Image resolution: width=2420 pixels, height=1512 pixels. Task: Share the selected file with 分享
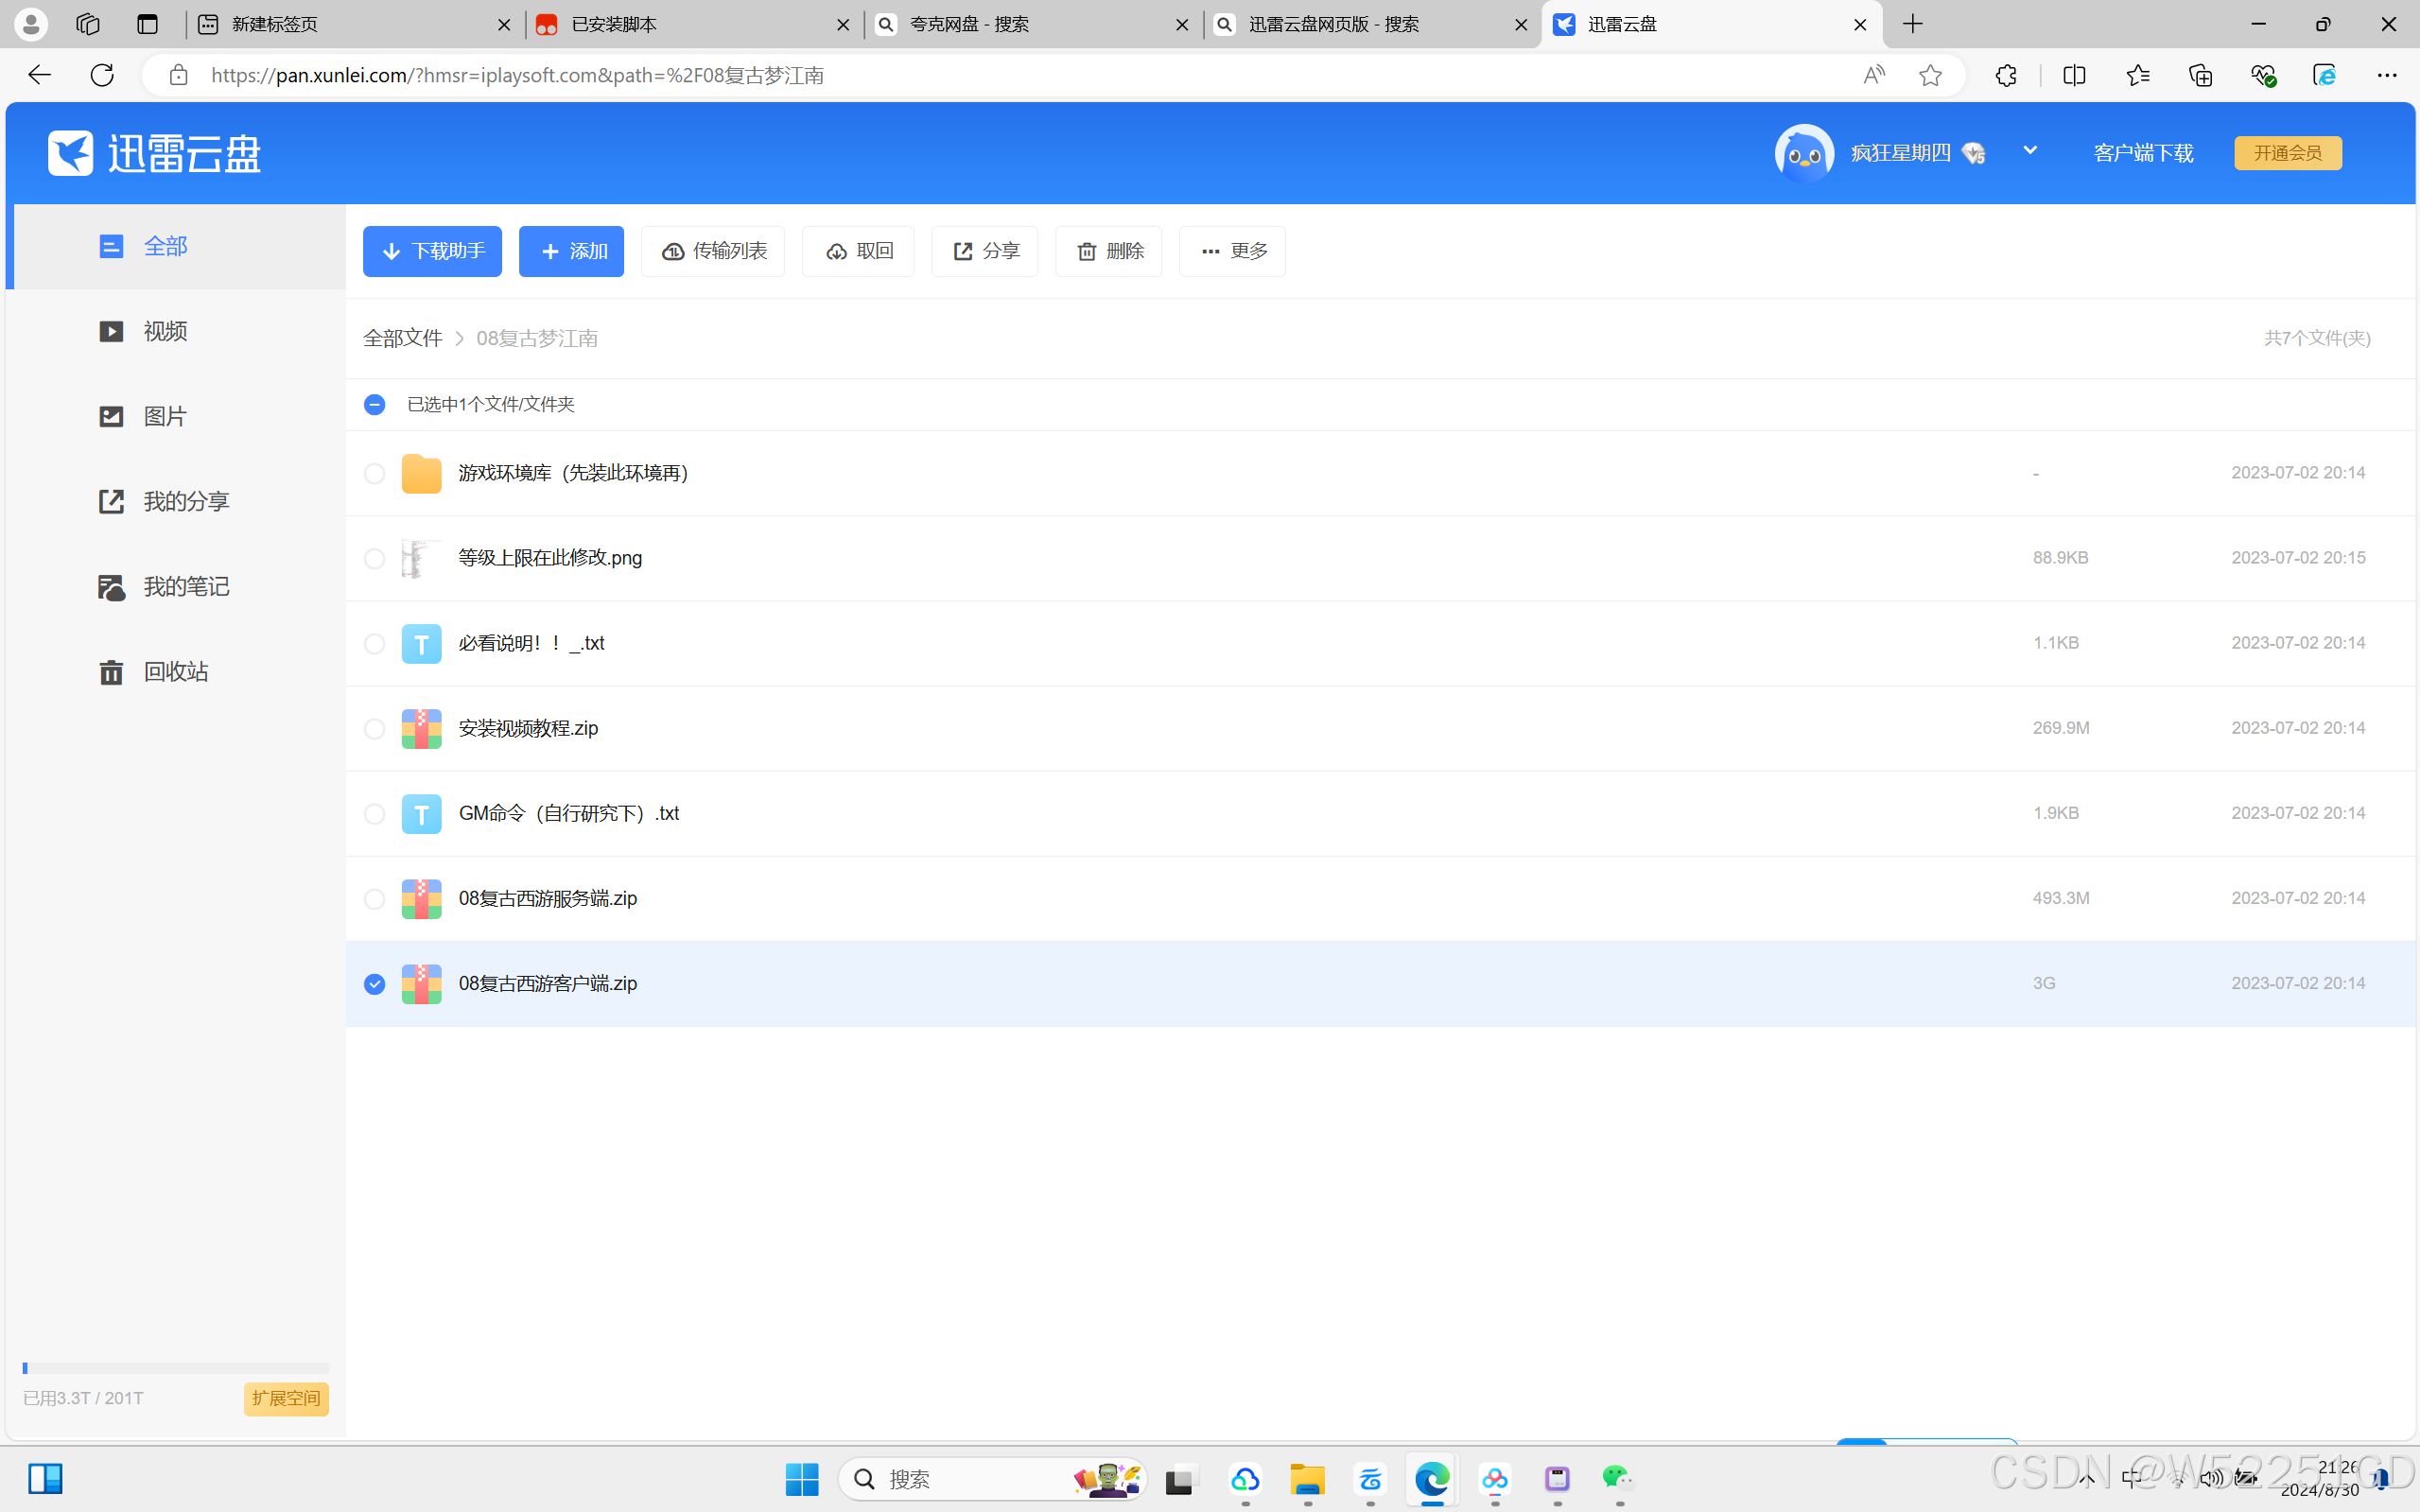point(984,251)
